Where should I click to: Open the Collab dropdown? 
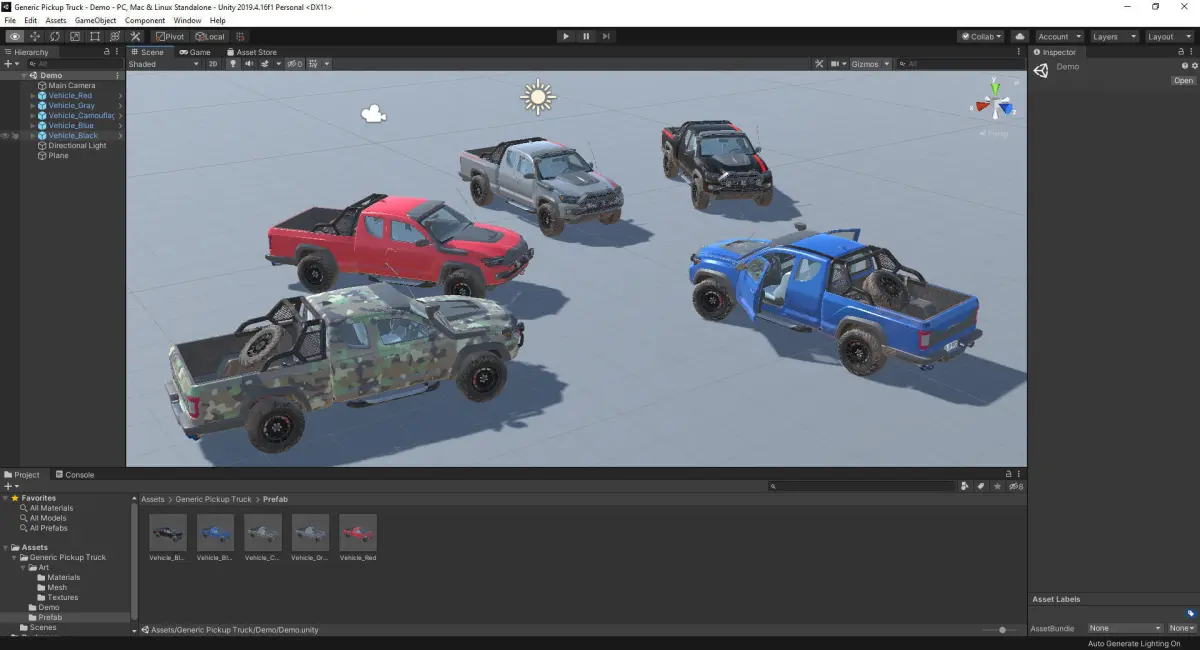pyautogui.click(x=982, y=36)
